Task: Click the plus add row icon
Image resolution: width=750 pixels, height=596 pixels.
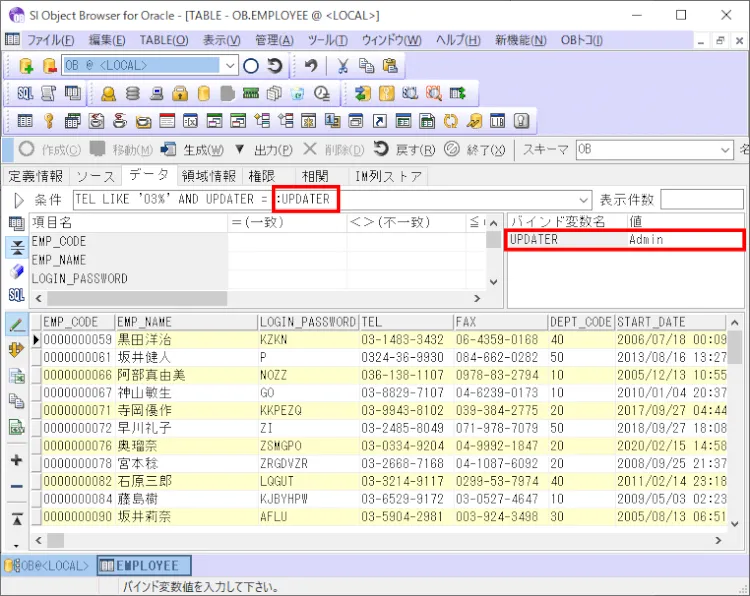Action: (x=17, y=460)
